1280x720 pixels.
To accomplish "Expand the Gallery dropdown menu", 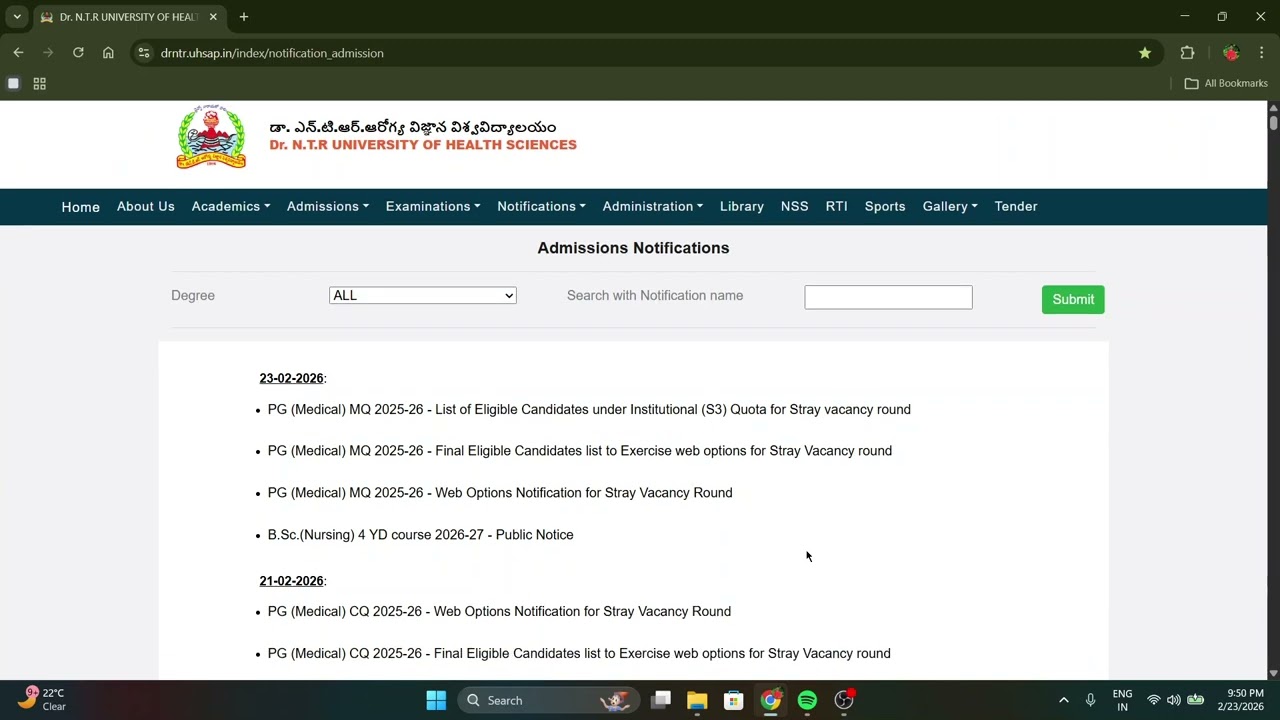I will coord(950,206).
